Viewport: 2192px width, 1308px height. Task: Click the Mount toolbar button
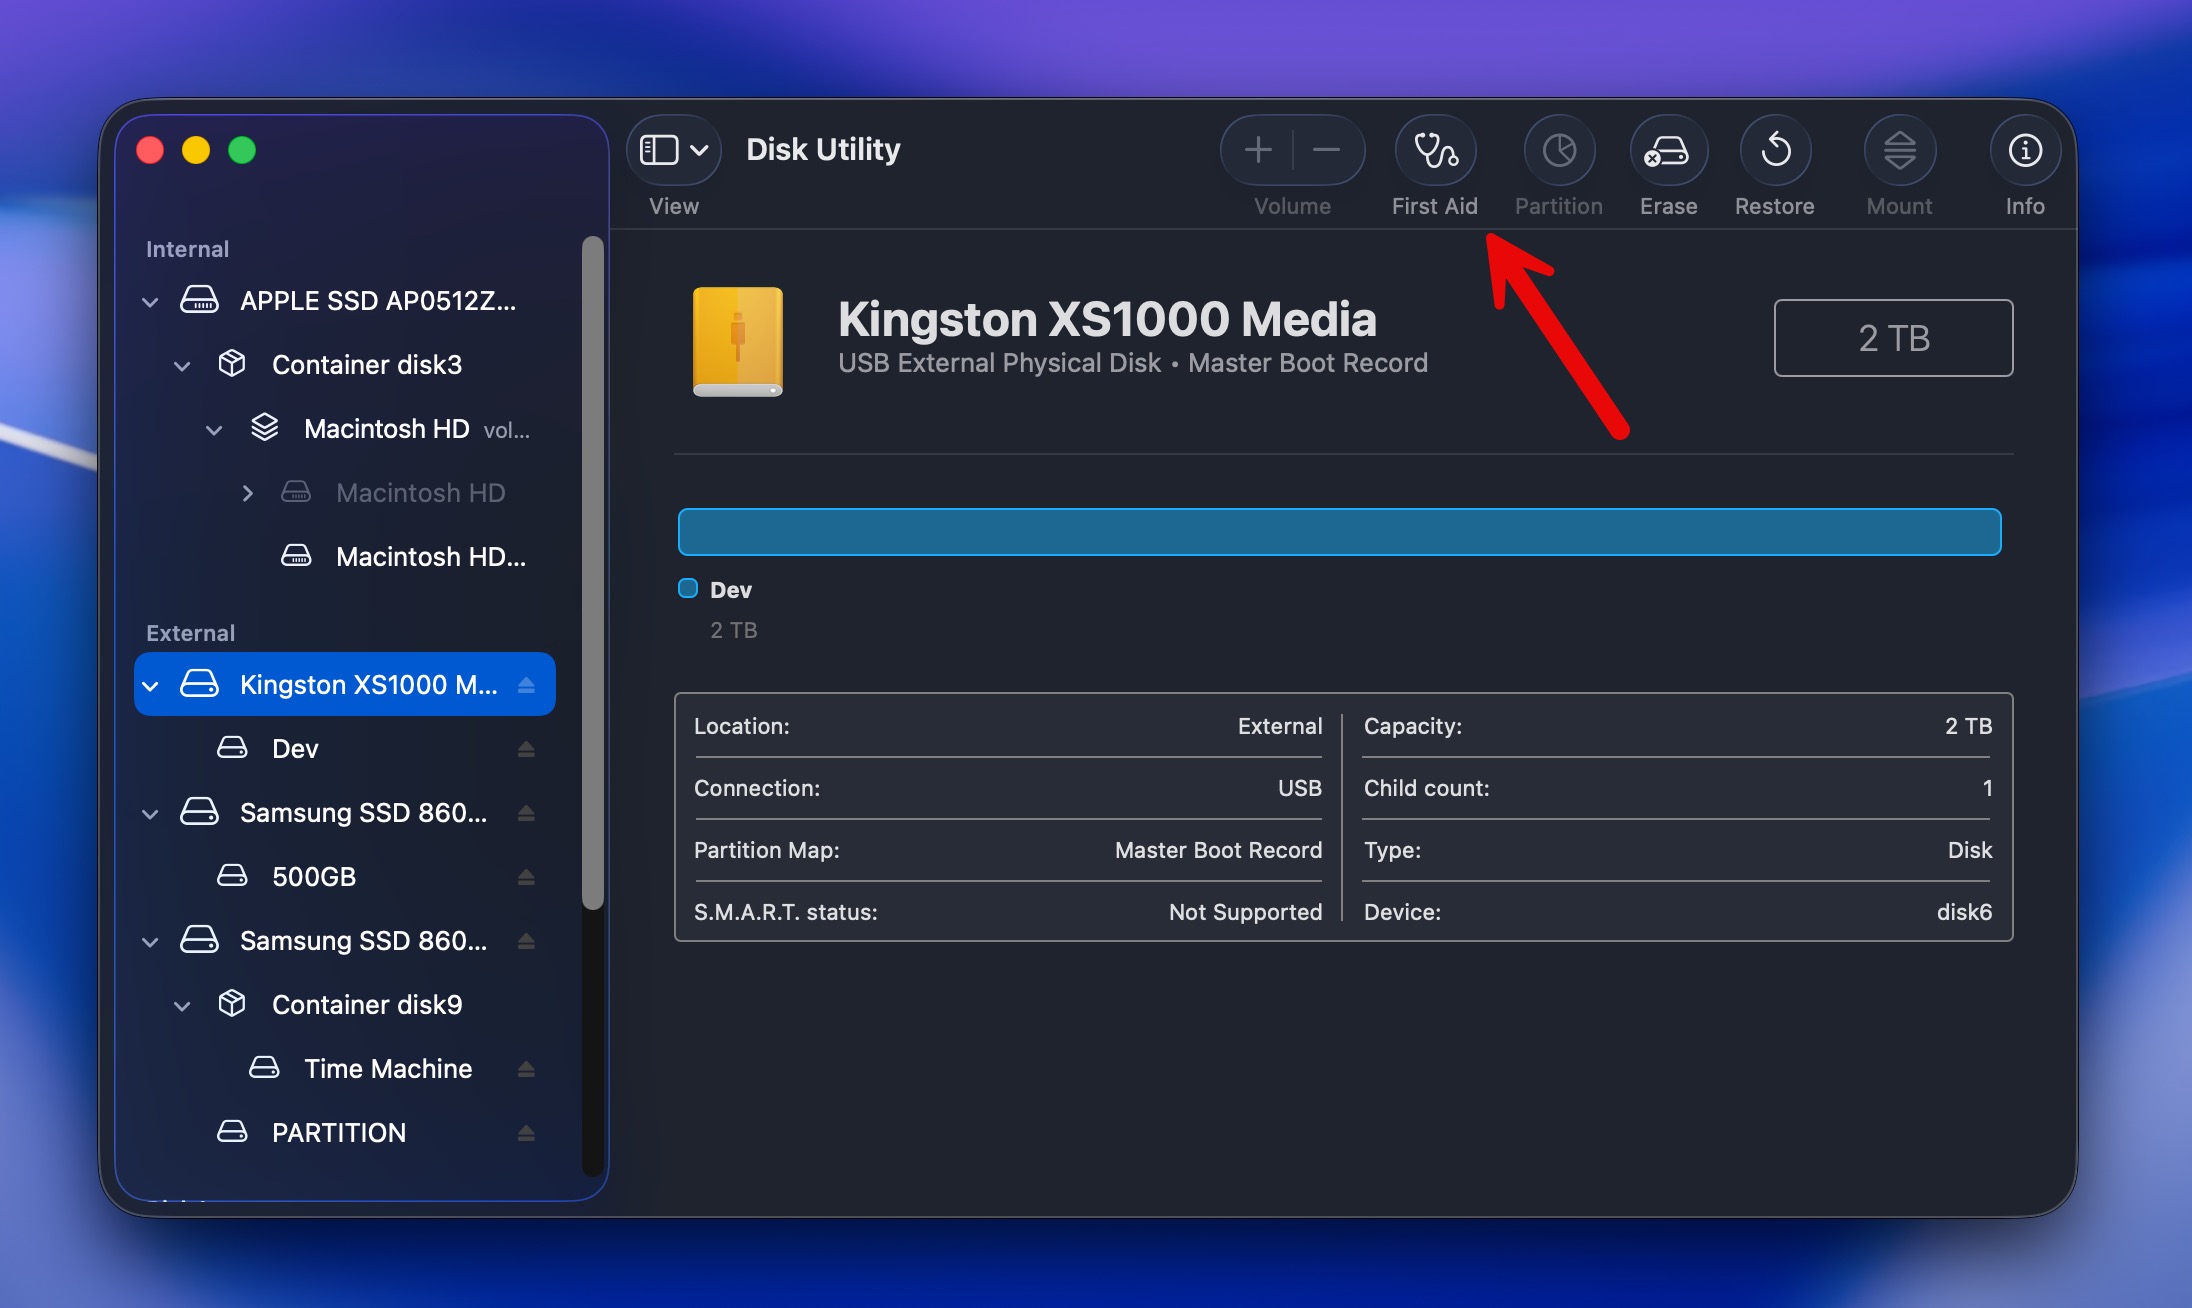[1899, 151]
